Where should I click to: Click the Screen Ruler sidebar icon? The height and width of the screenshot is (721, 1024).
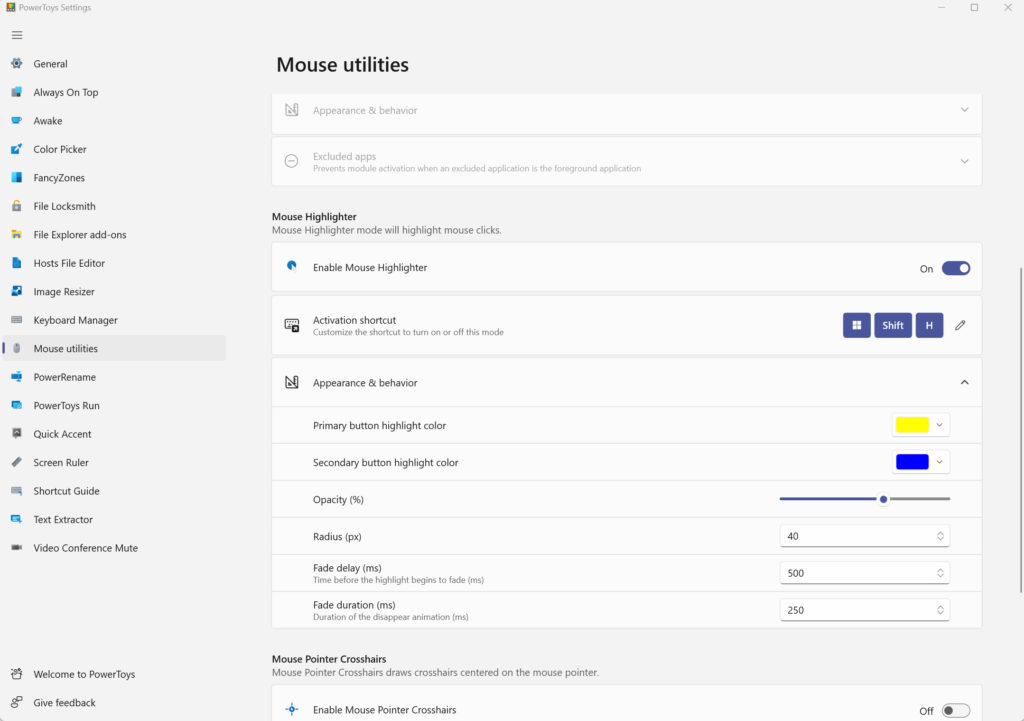click(x=16, y=463)
